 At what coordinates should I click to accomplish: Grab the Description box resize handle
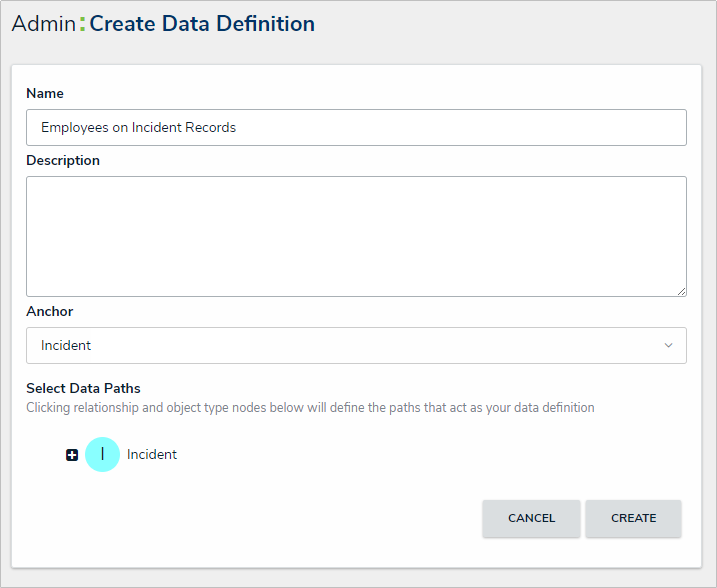(681, 291)
